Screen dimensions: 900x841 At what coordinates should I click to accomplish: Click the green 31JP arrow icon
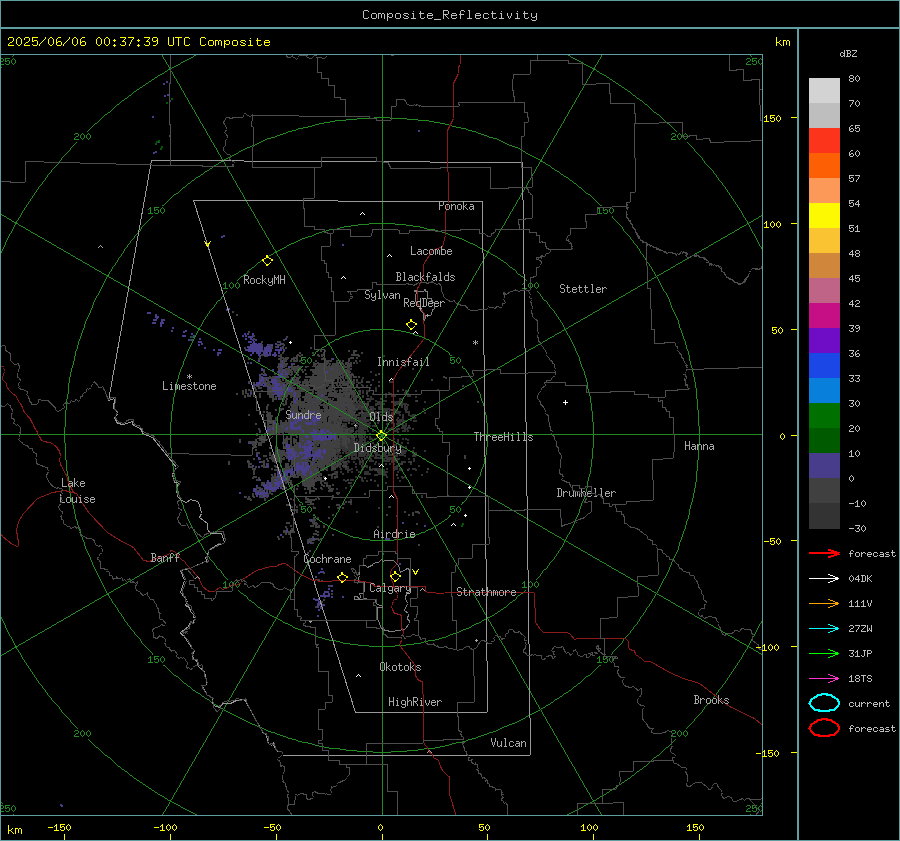click(824, 653)
